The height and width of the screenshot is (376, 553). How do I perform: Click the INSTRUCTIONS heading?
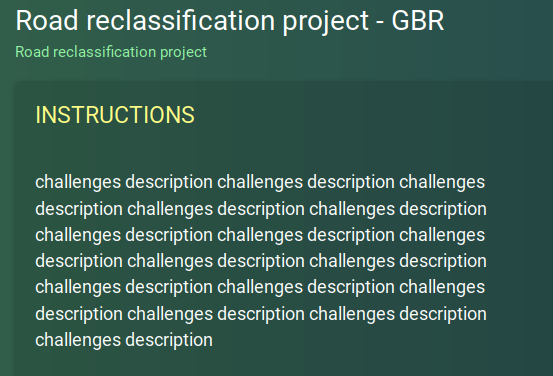[115, 115]
